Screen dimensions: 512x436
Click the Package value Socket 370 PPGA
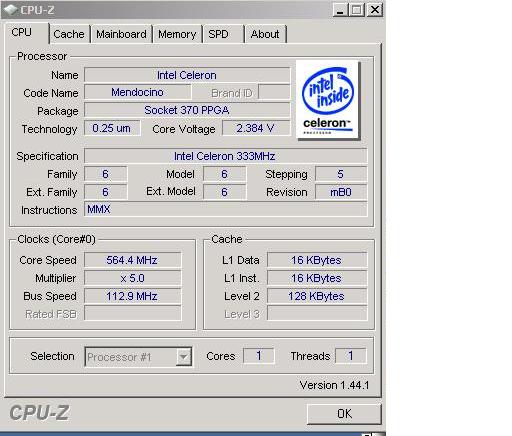(187, 110)
